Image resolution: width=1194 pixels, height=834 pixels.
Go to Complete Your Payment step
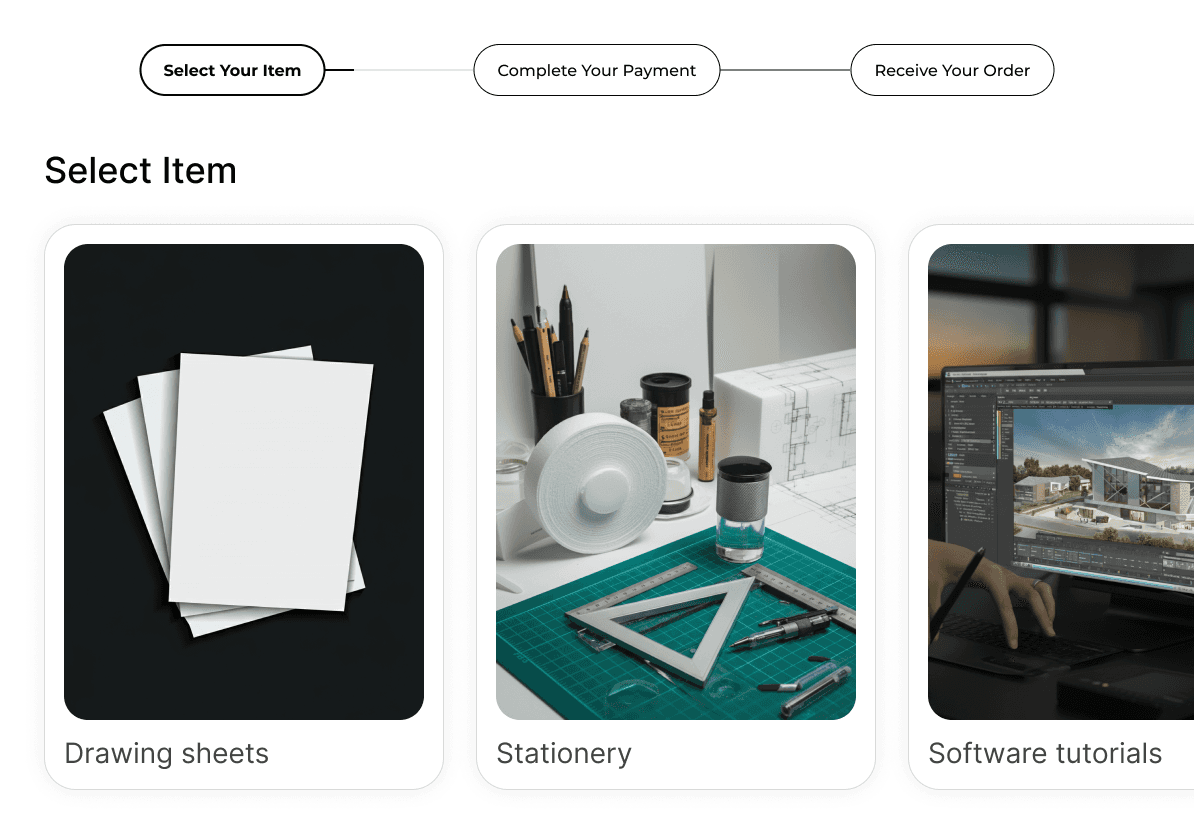pyautogui.click(x=596, y=70)
